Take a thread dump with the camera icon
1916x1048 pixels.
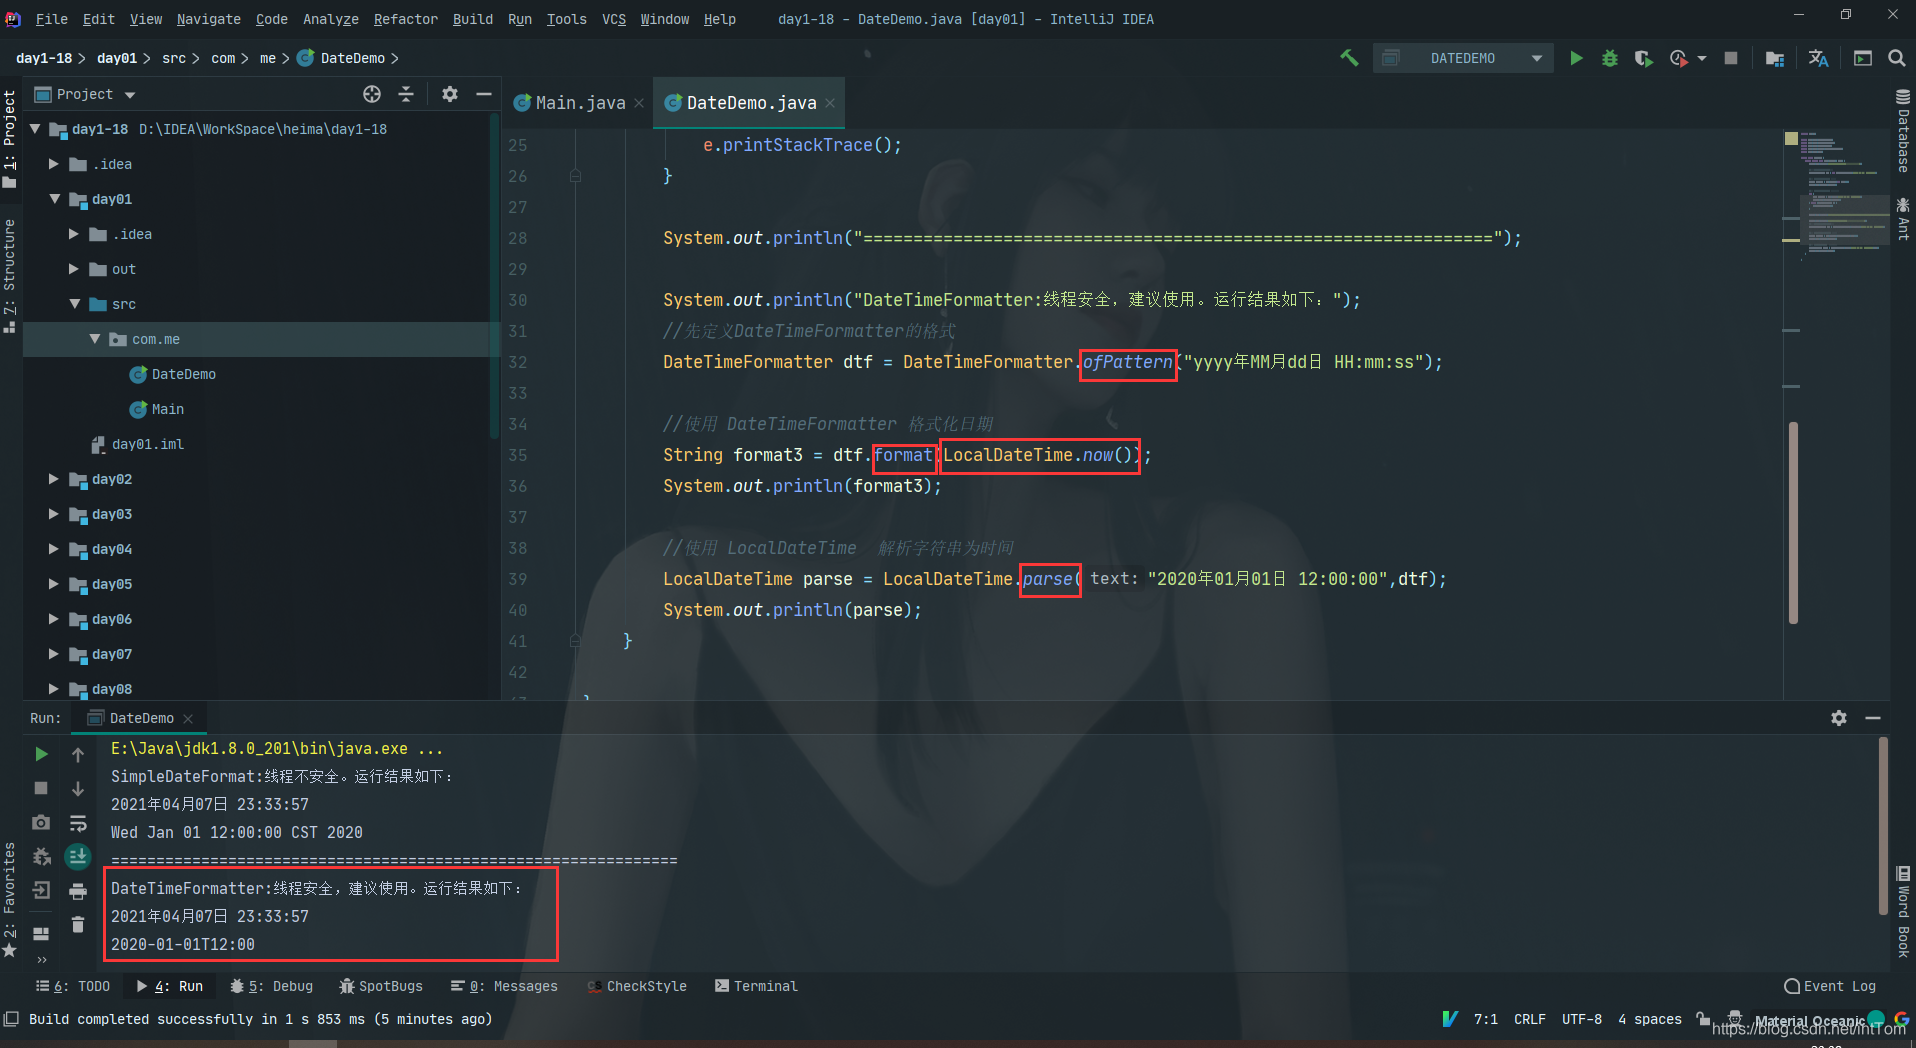tap(40, 822)
